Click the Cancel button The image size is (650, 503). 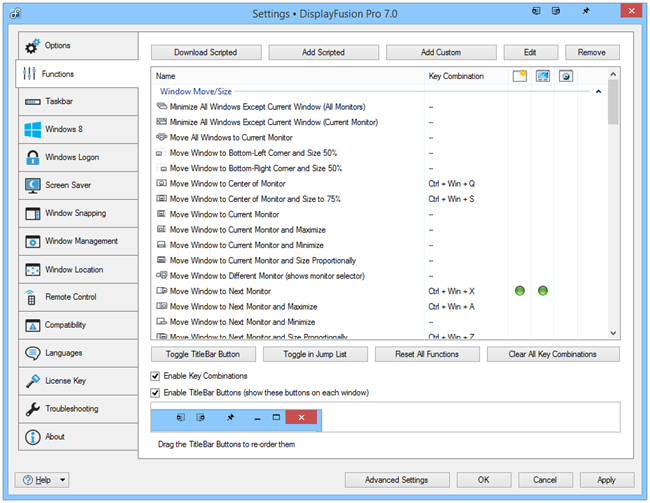[x=545, y=480]
